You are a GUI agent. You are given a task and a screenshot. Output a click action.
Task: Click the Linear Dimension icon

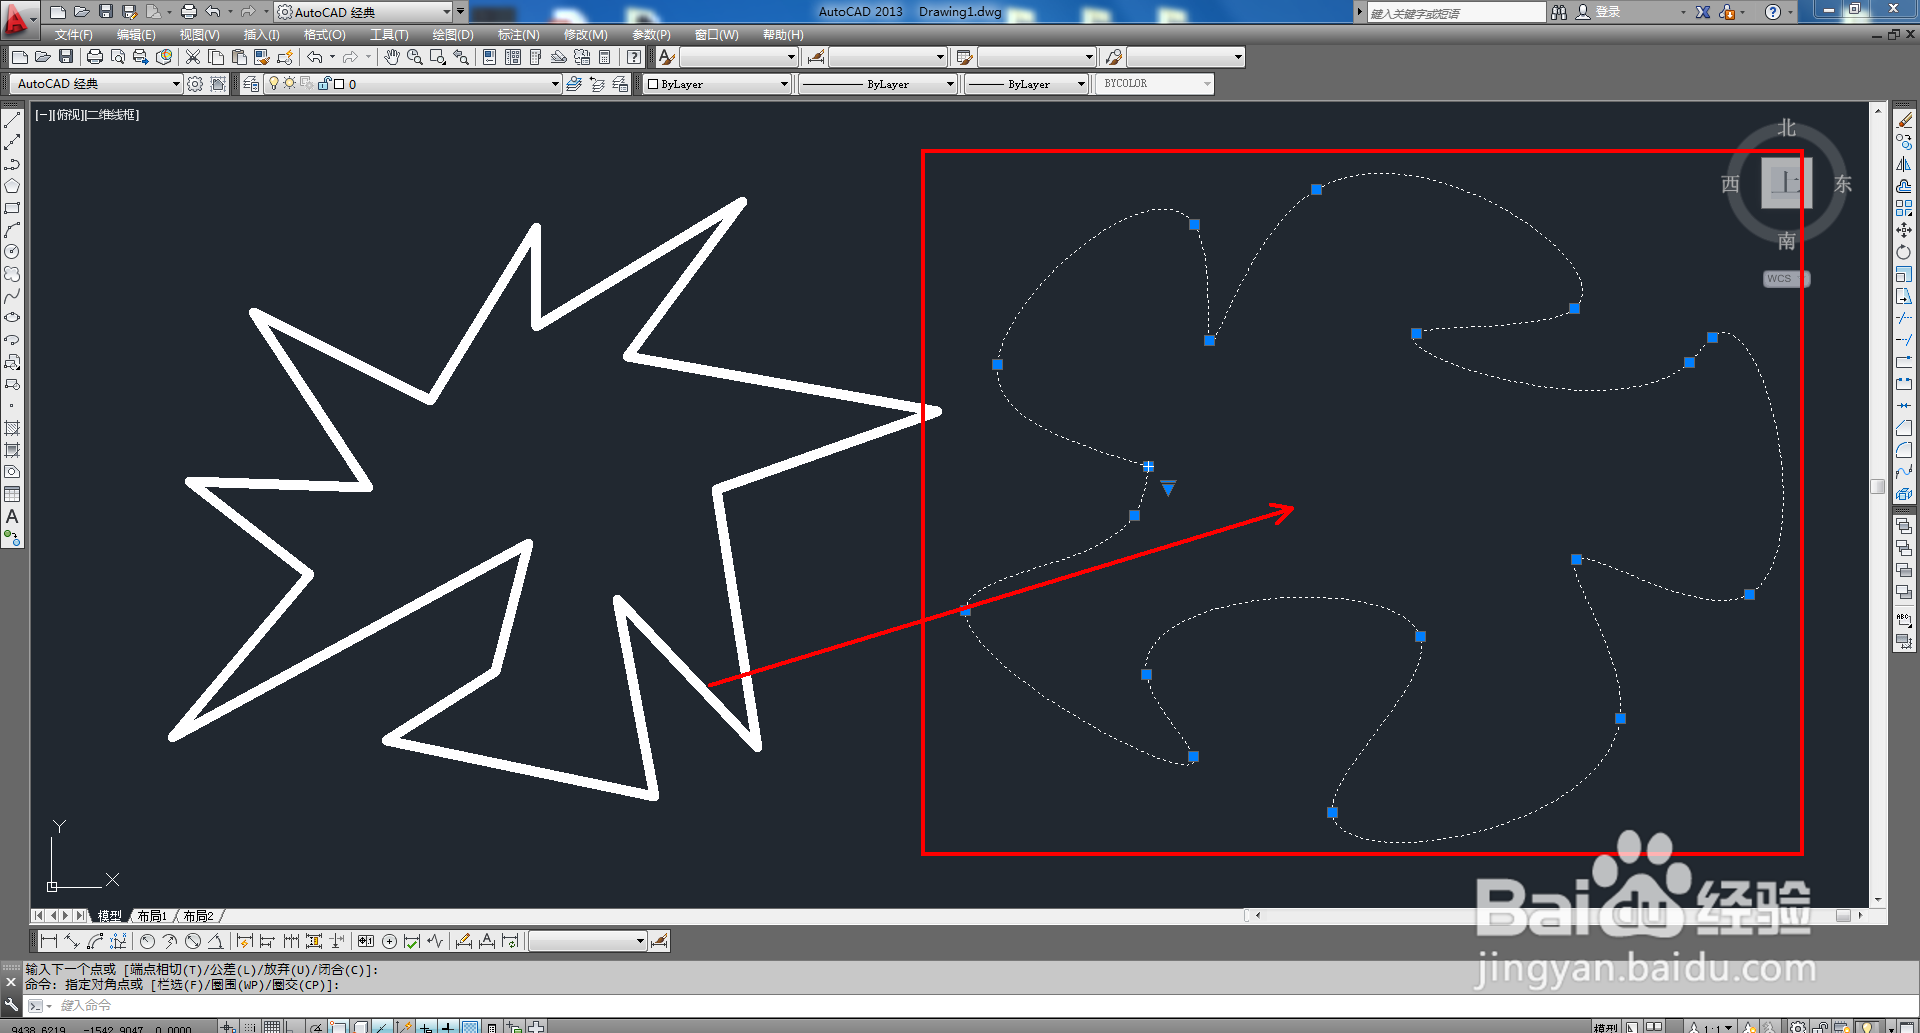49,941
